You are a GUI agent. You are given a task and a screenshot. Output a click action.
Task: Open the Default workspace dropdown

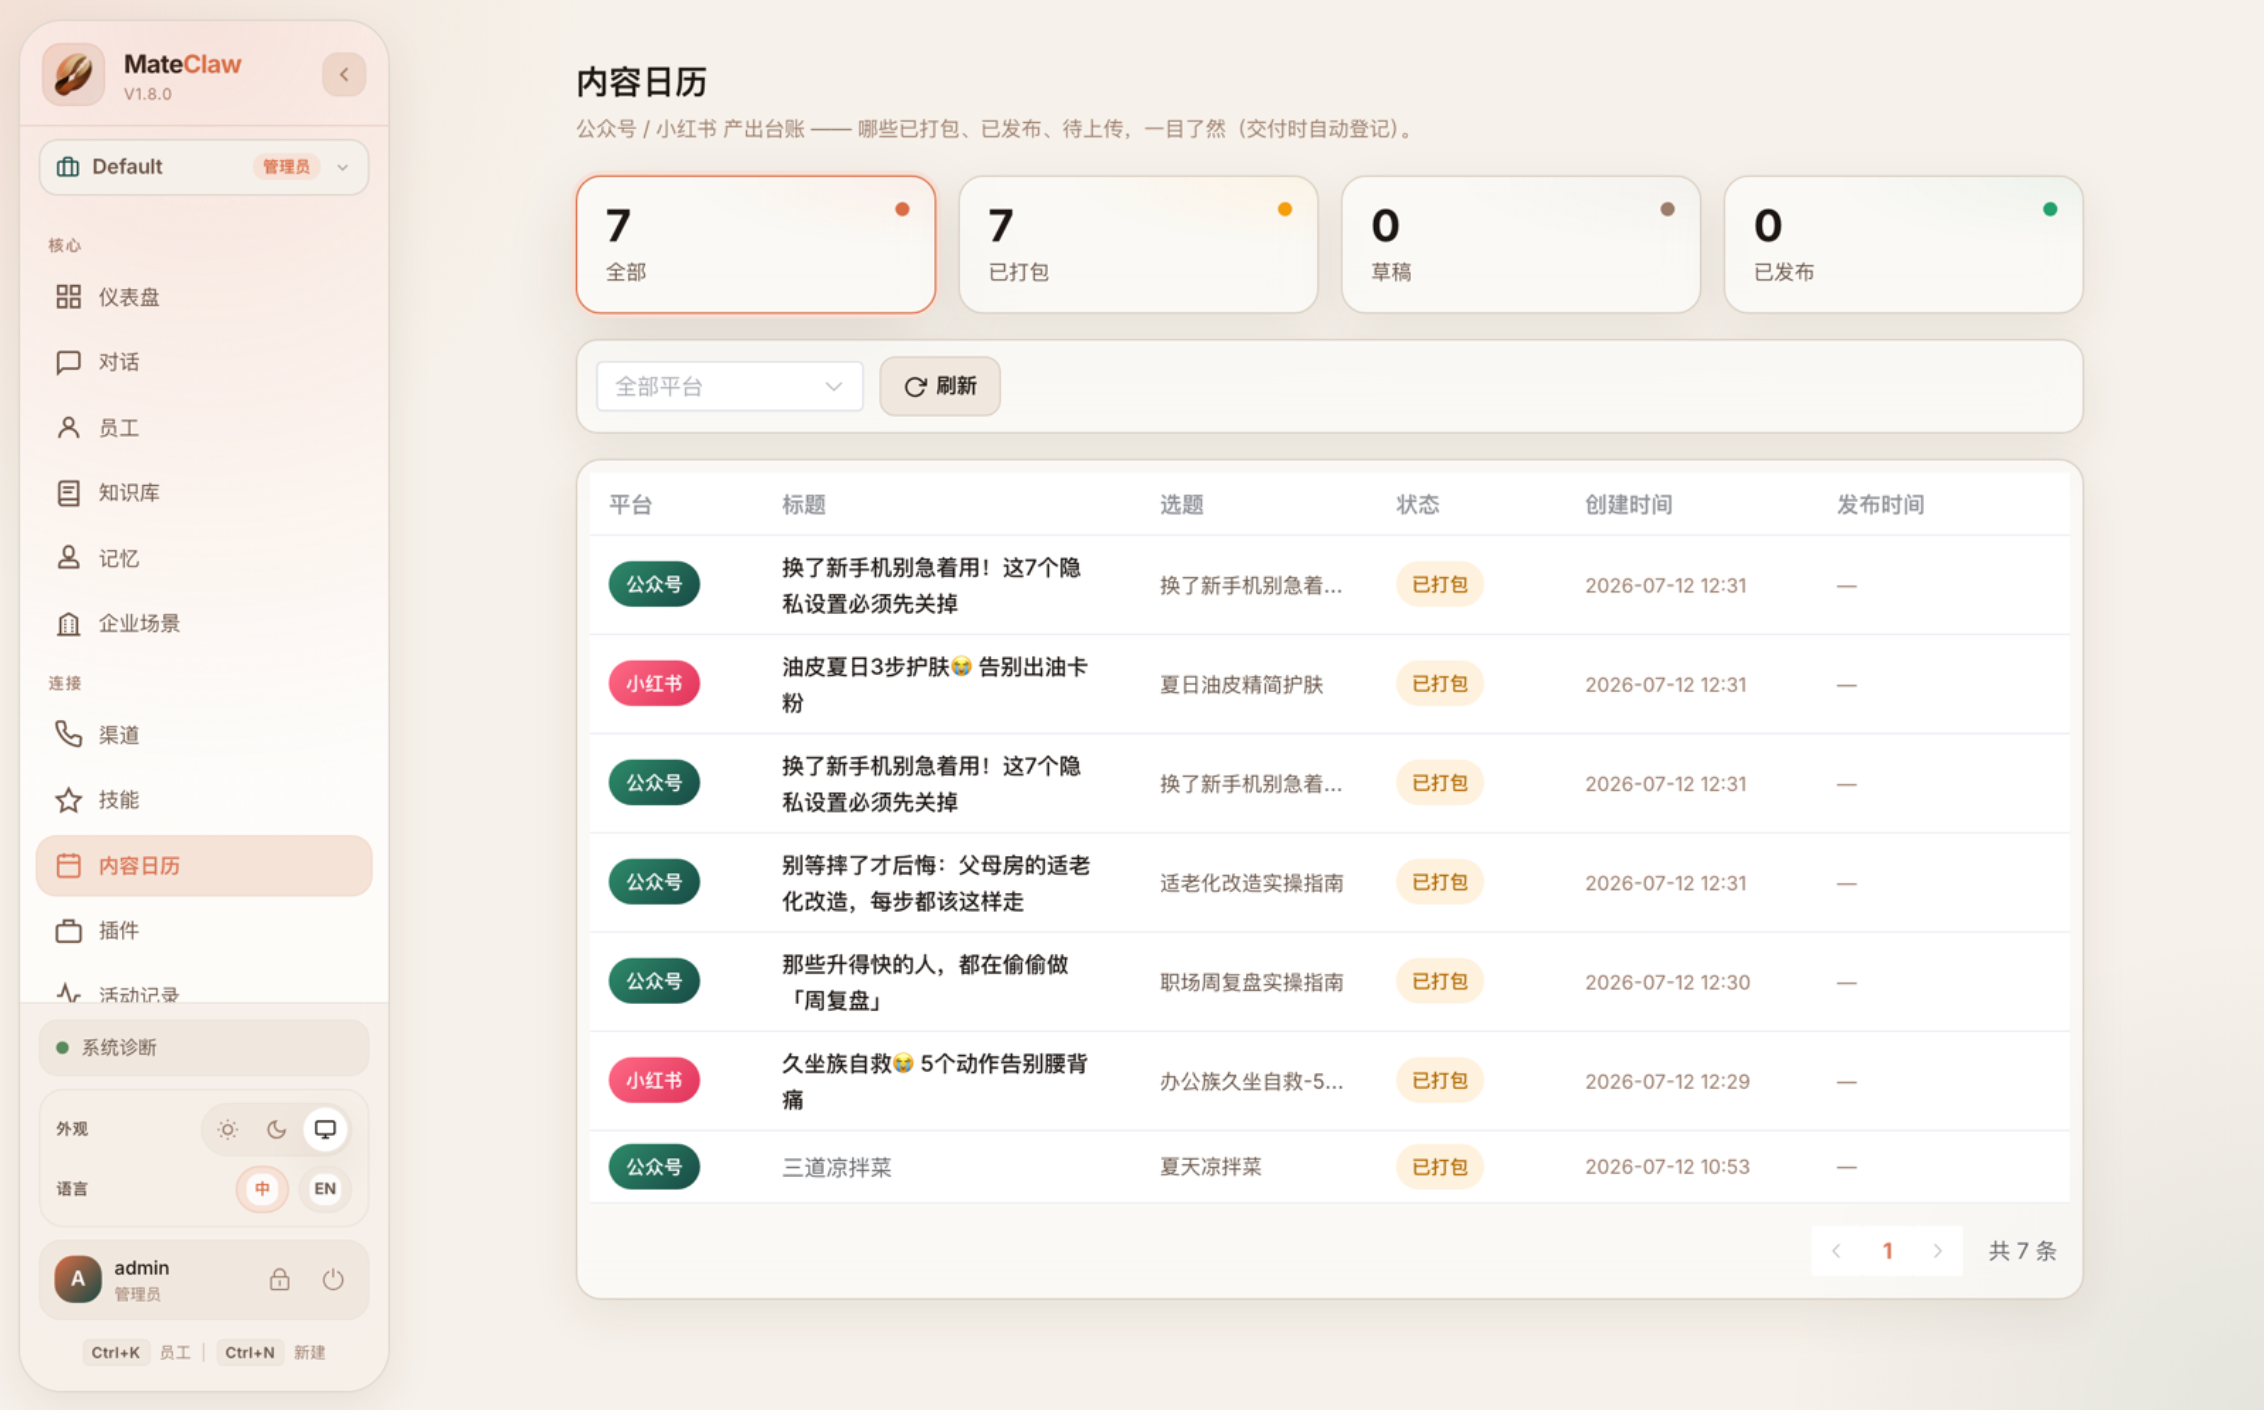point(204,167)
